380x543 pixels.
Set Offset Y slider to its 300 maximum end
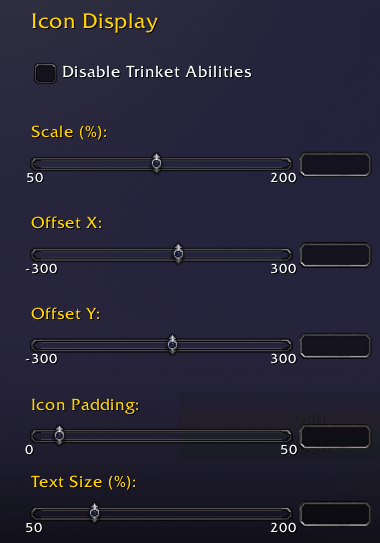click(288, 345)
